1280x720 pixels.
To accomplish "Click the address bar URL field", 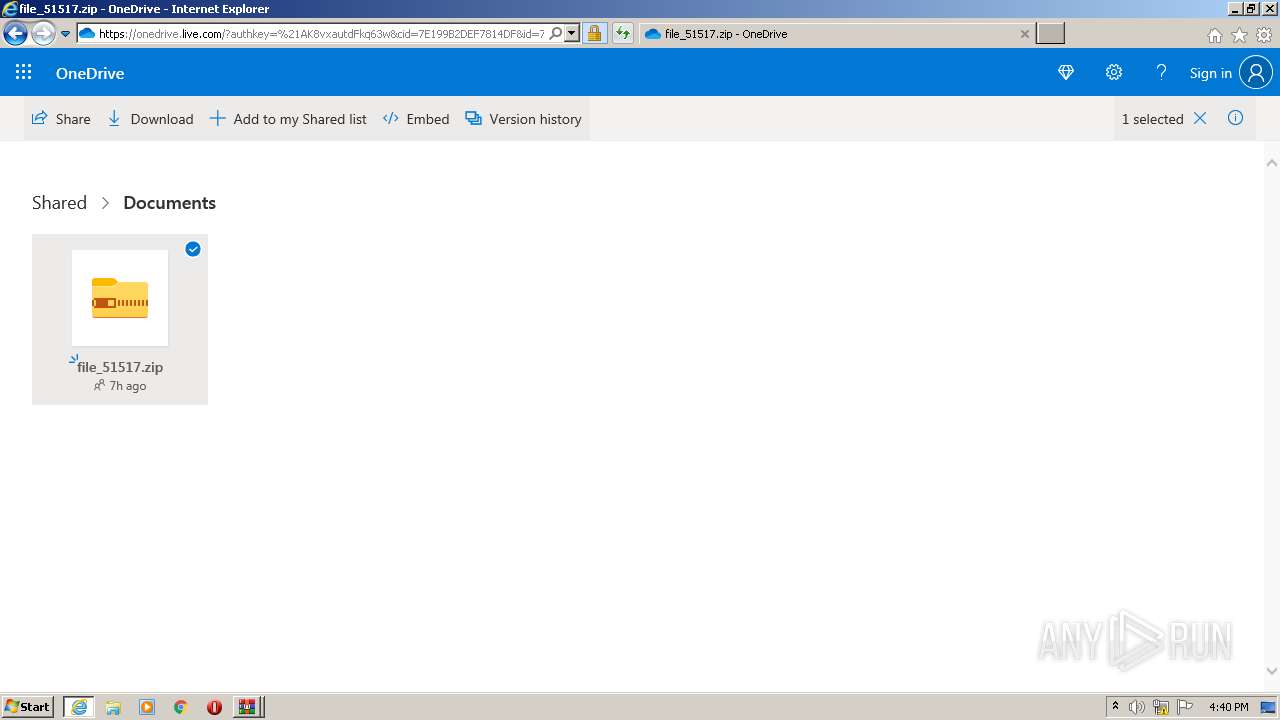I will (x=322, y=34).
